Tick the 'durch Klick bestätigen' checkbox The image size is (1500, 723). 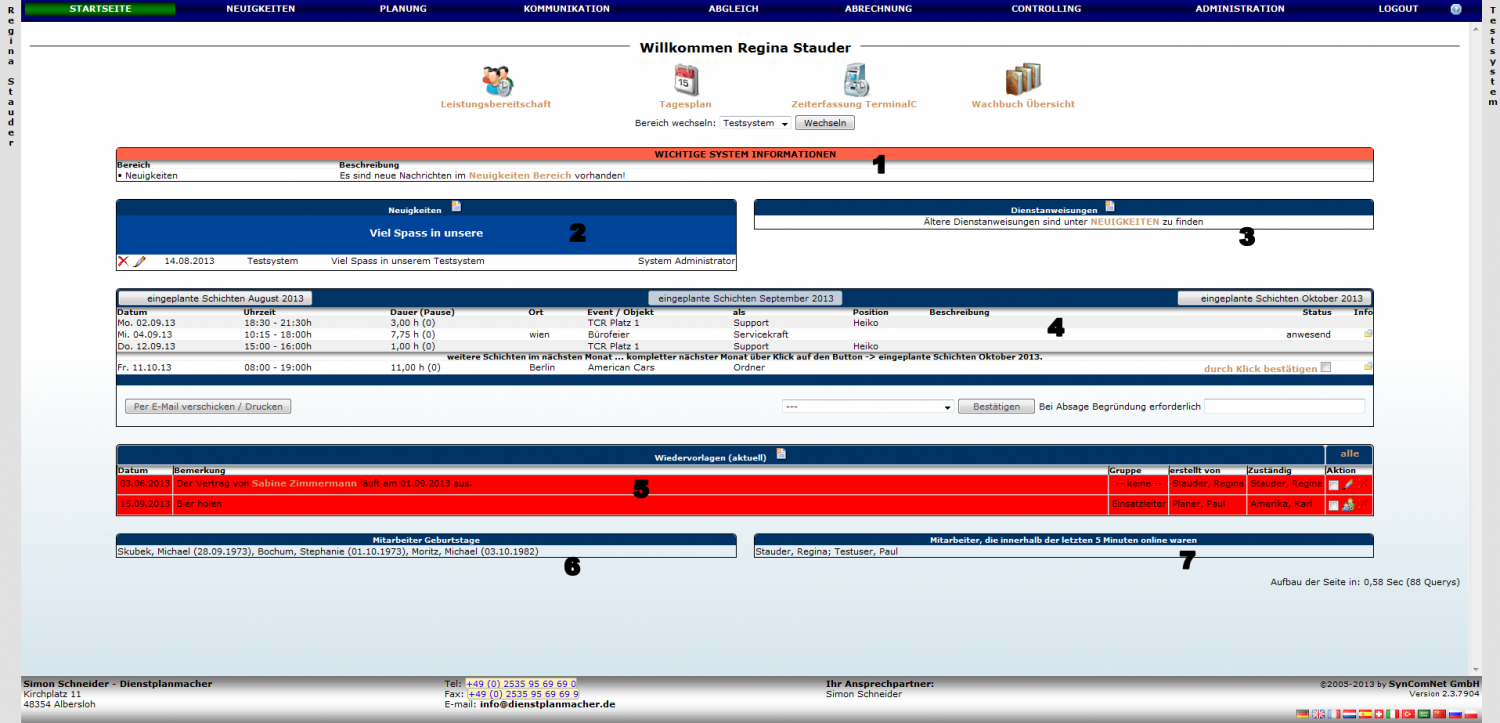click(x=1326, y=368)
